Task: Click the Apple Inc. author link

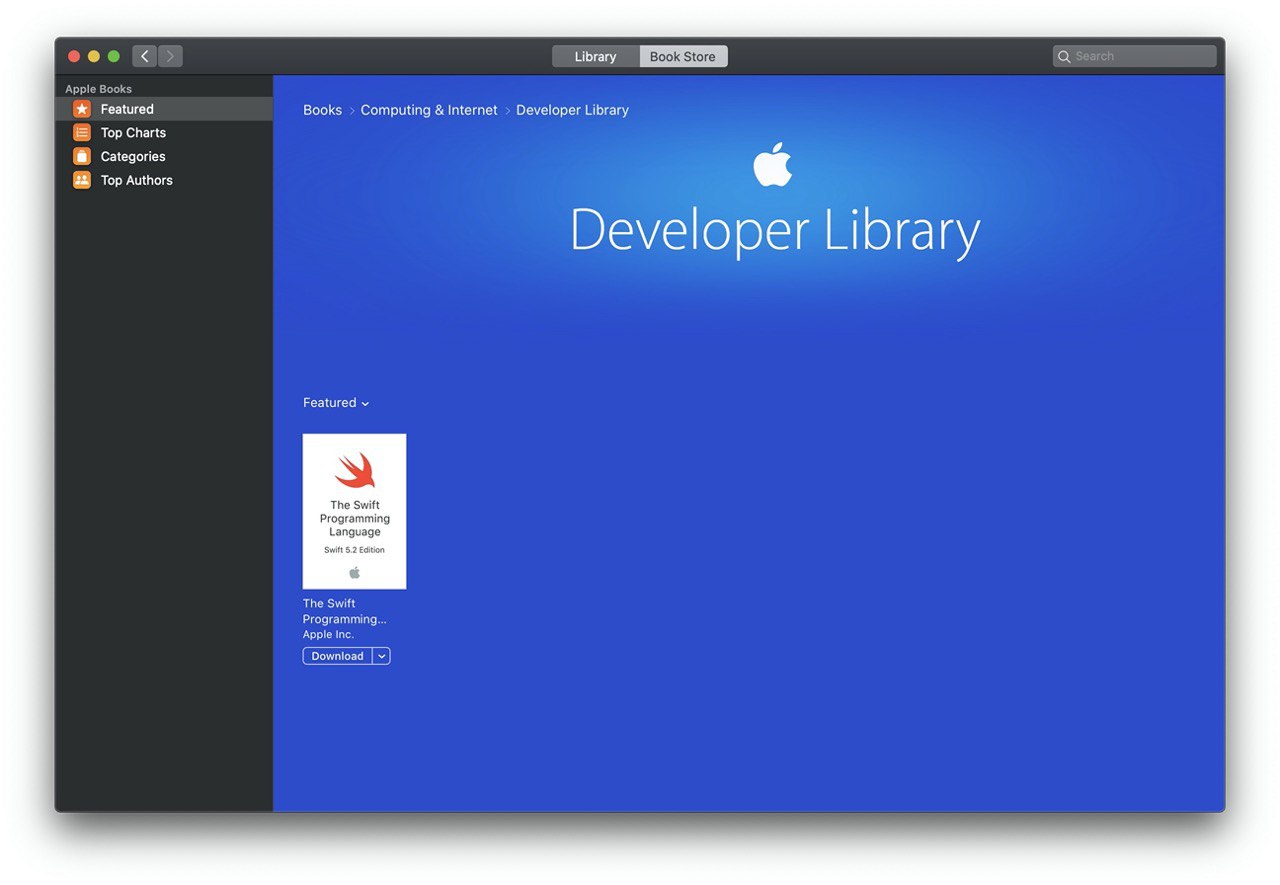Action: (x=328, y=635)
